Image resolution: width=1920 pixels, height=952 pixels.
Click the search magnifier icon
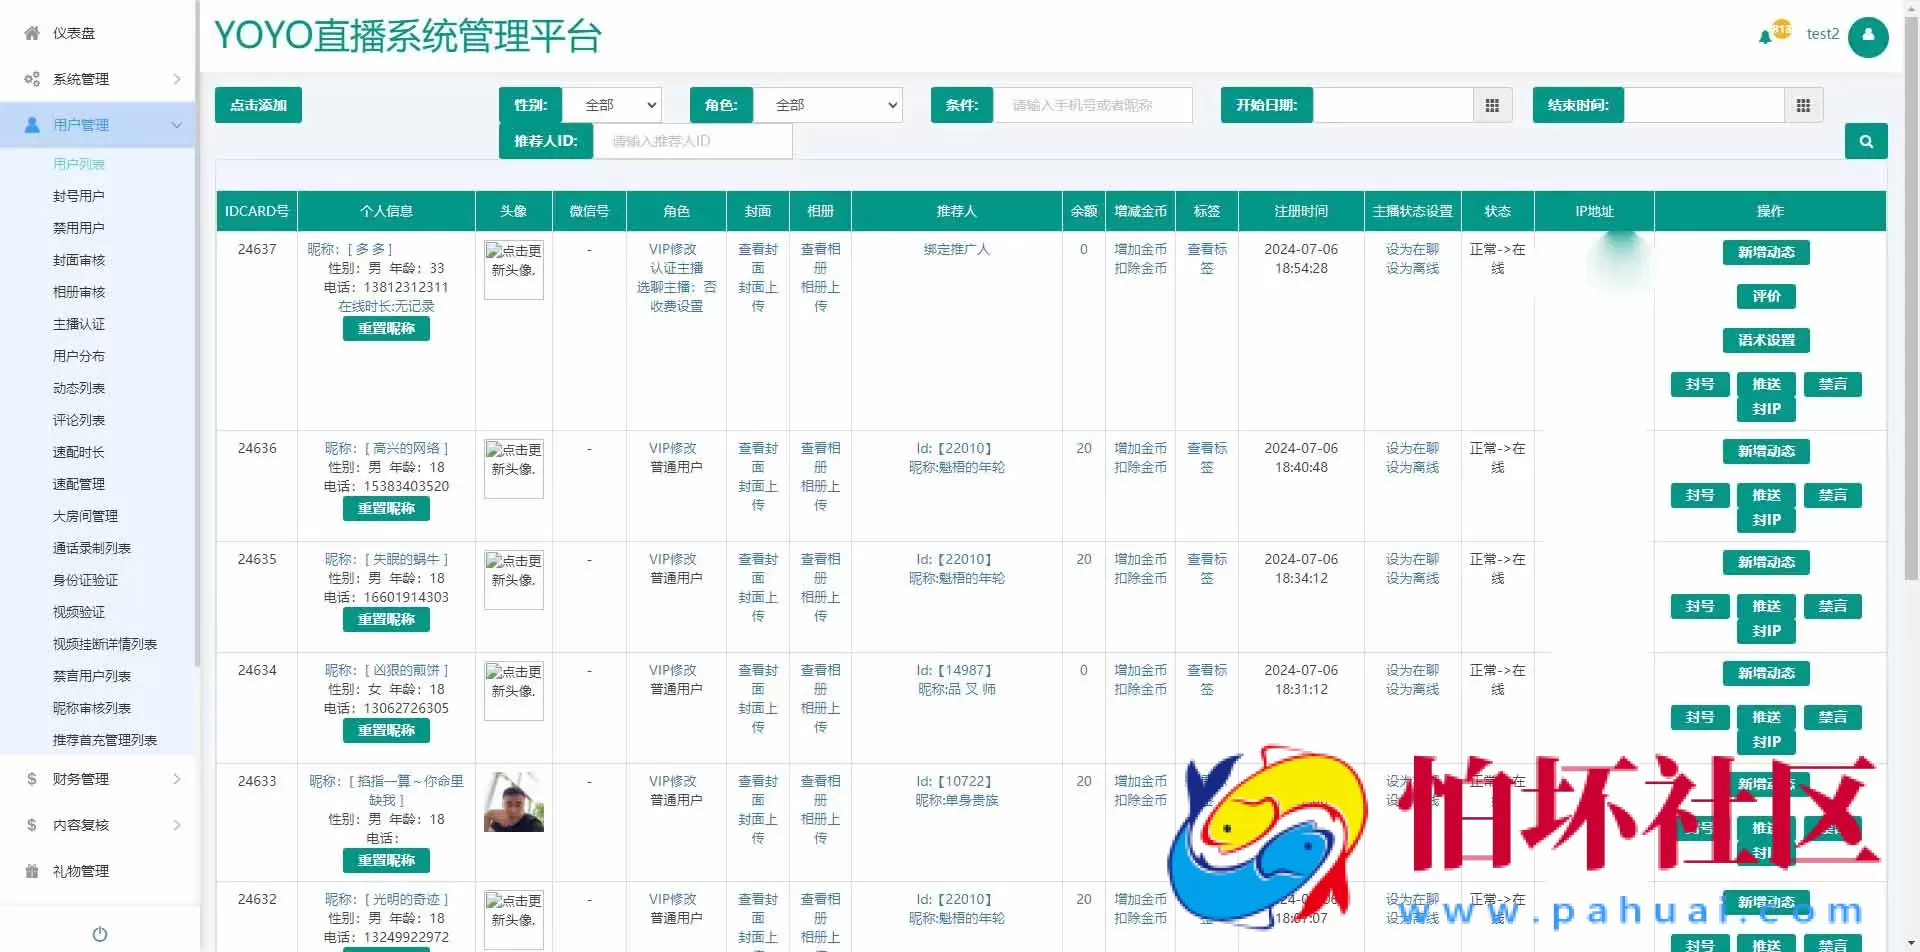click(x=1865, y=140)
